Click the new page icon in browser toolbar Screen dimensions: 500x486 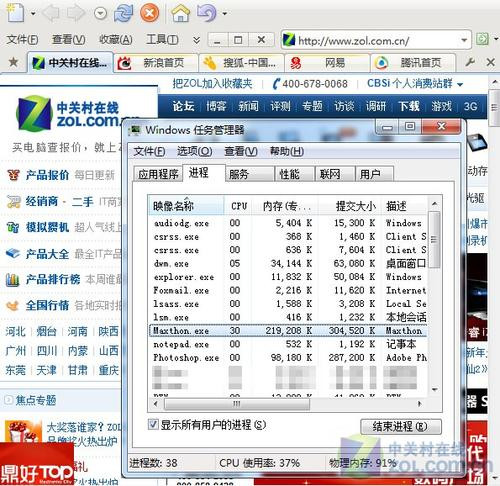(x=16, y=13)
